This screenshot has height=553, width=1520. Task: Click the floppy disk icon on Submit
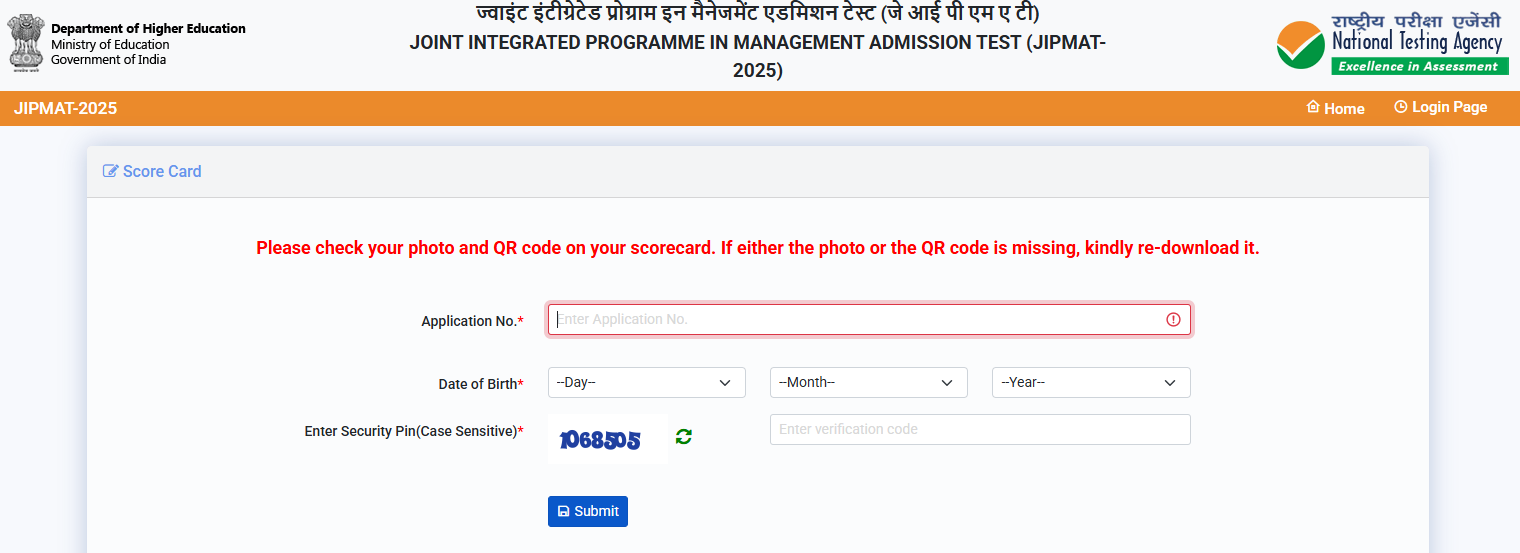(x=563, y=511)
